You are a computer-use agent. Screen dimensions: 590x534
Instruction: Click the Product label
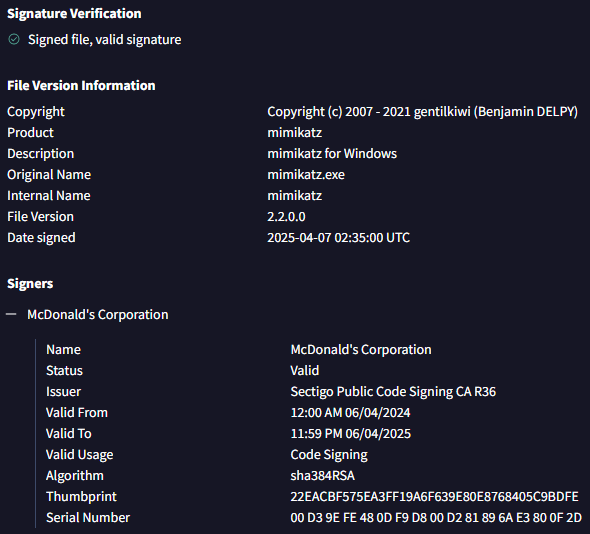pos(30,132)
